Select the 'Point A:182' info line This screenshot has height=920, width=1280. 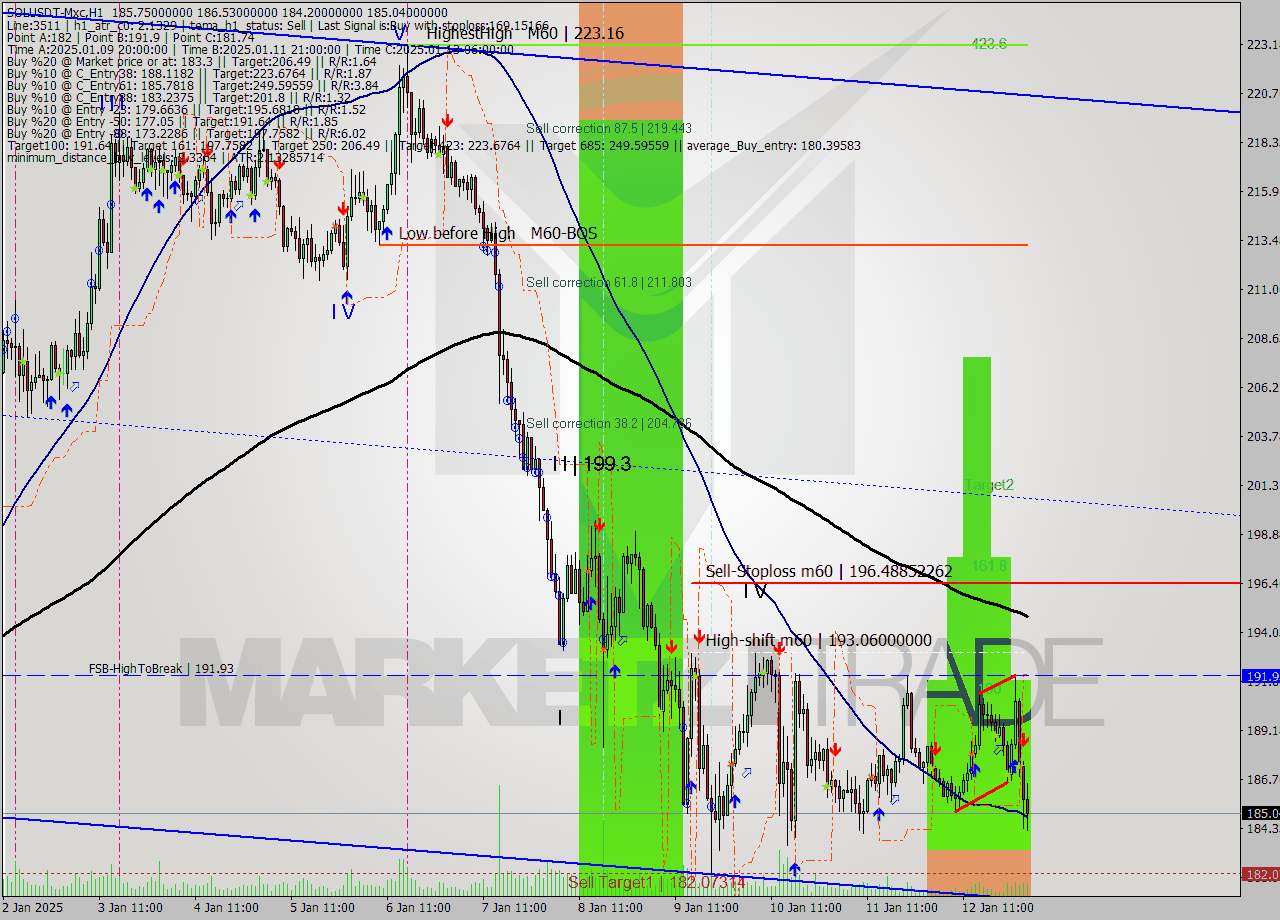[x=130, y=37]
